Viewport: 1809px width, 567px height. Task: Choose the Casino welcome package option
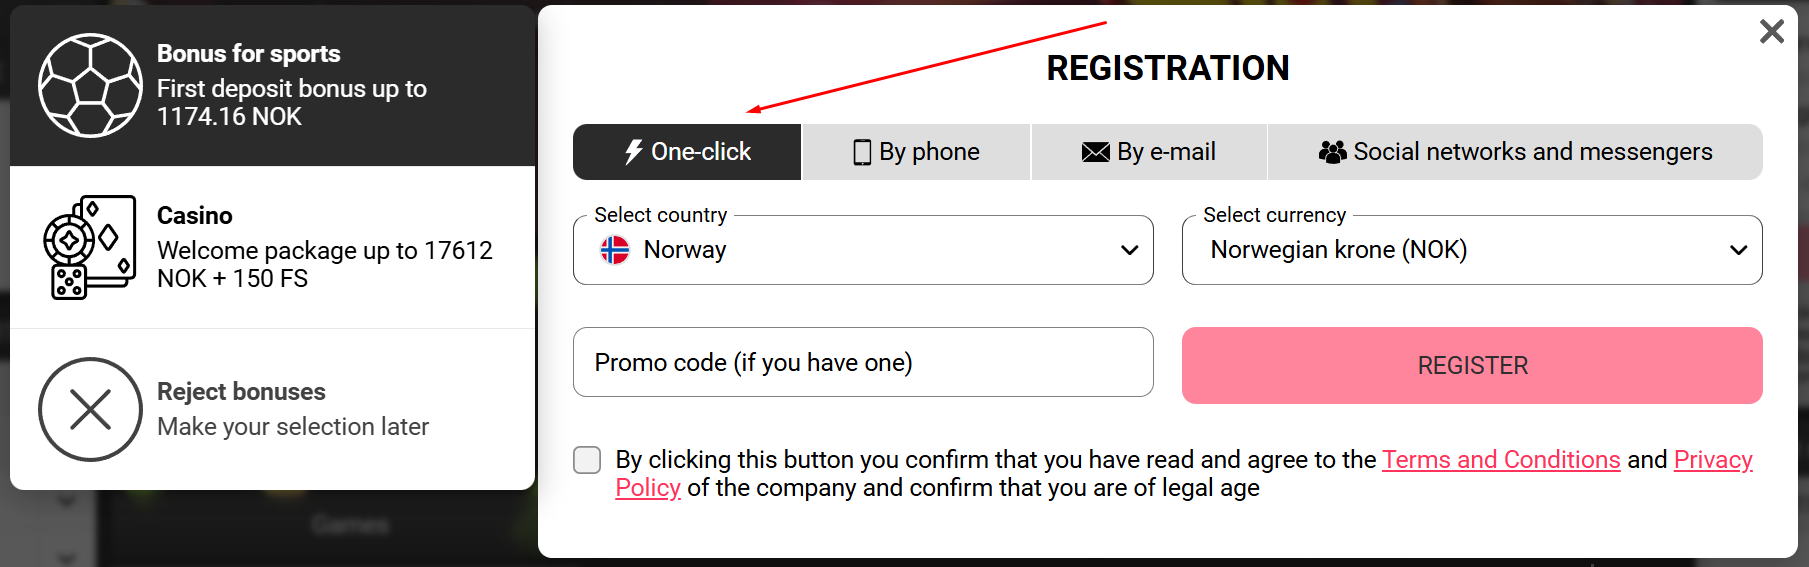click(x=272, y=247)
